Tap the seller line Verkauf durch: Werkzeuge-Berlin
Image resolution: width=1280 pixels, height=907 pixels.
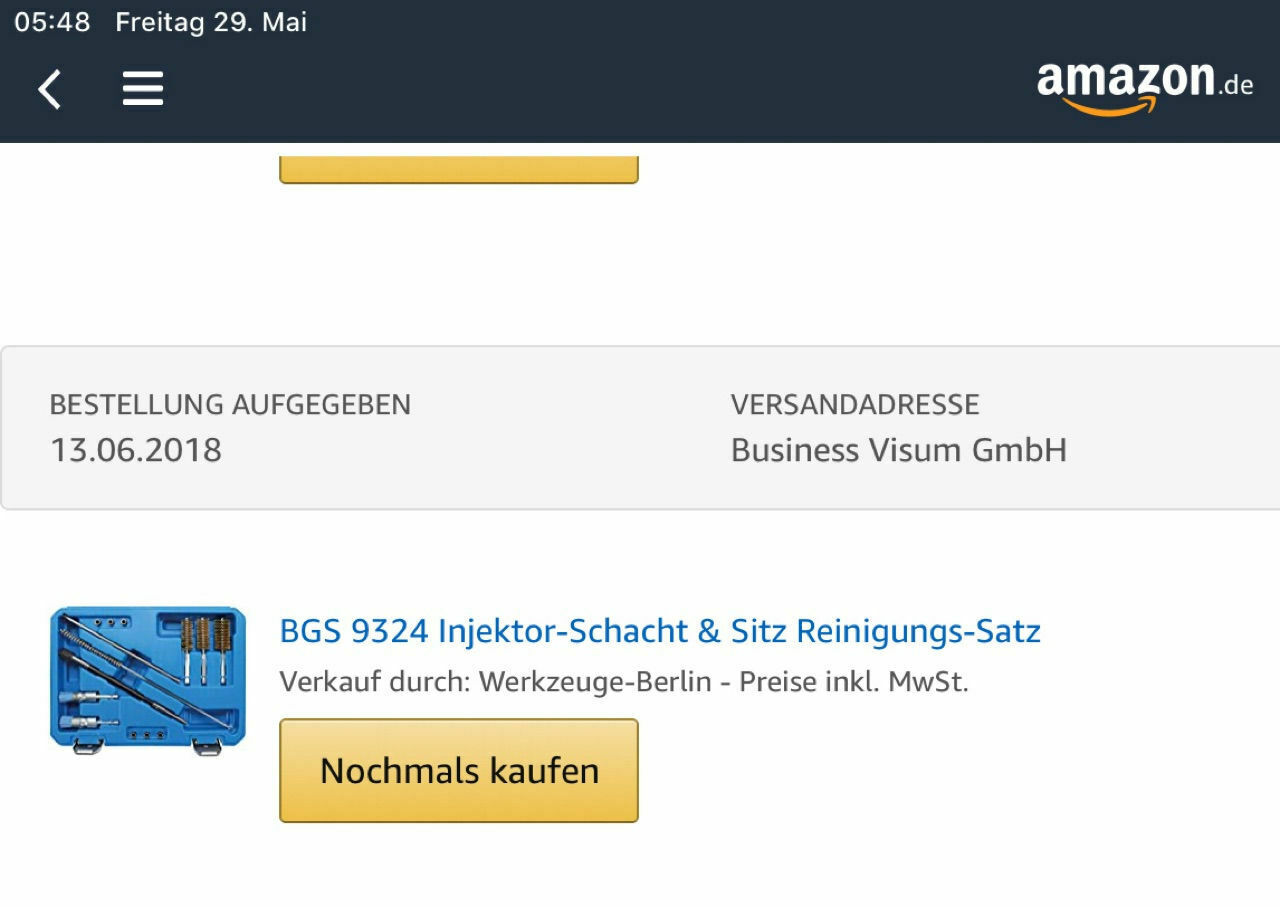click(x=495, y=682)
